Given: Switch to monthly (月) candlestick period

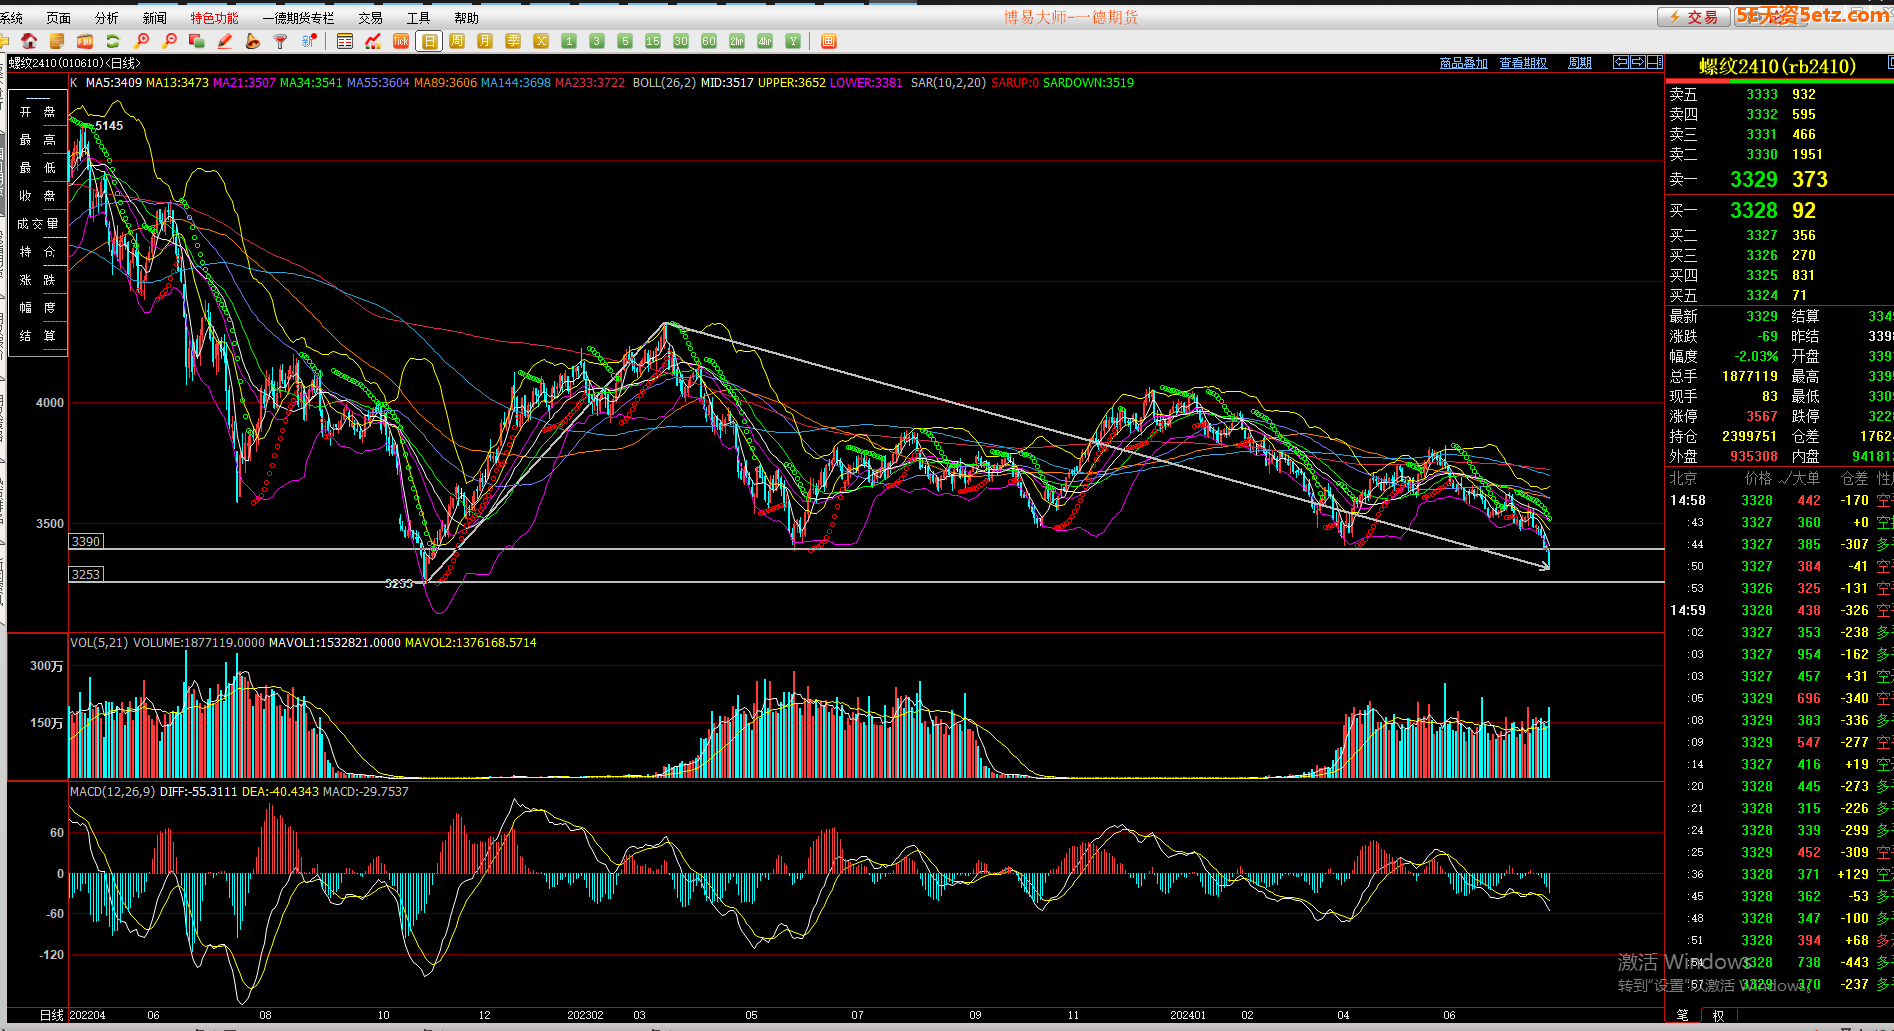Looking at the screenshot, I should (485, 41).
